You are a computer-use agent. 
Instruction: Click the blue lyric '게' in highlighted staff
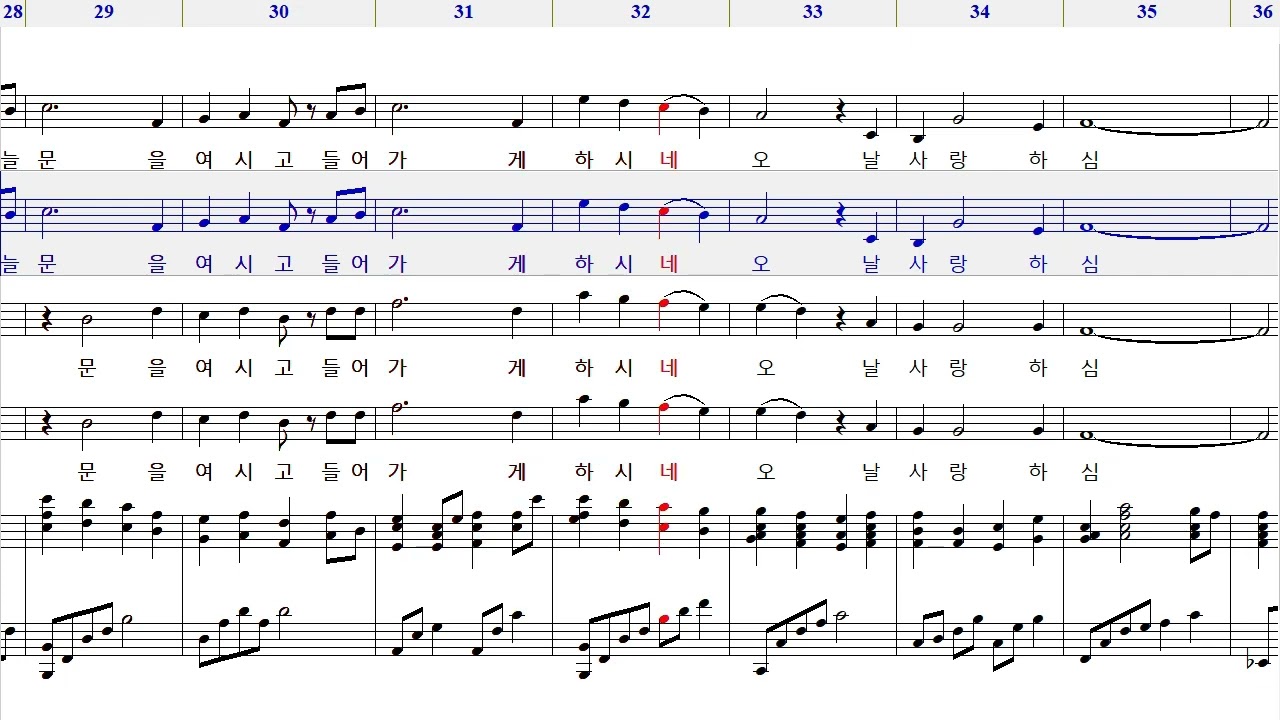tap(517, 263)
